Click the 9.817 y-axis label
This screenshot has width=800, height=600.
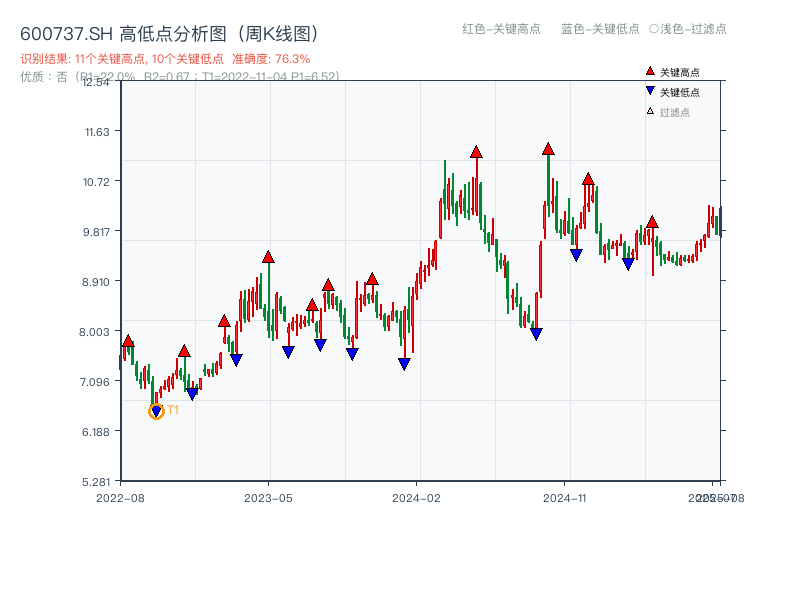click(x=96, y=232)
